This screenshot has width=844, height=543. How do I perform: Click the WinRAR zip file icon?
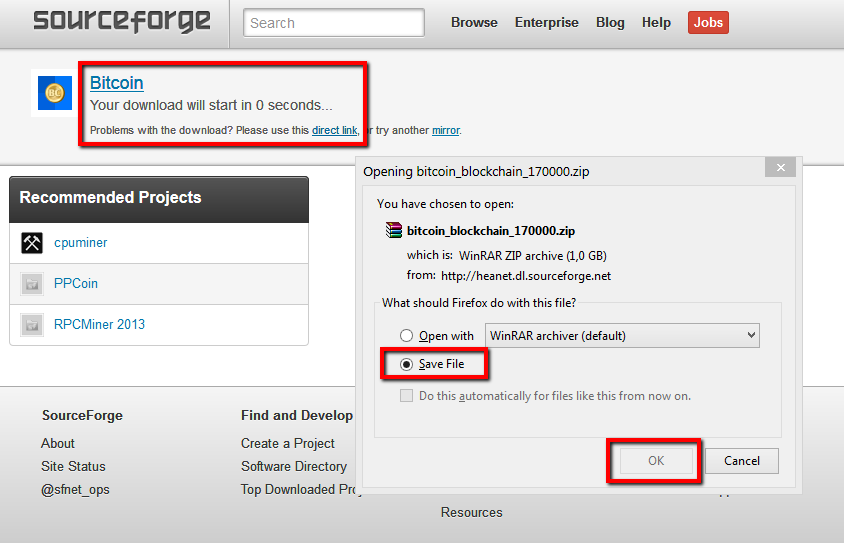point(393,231)
